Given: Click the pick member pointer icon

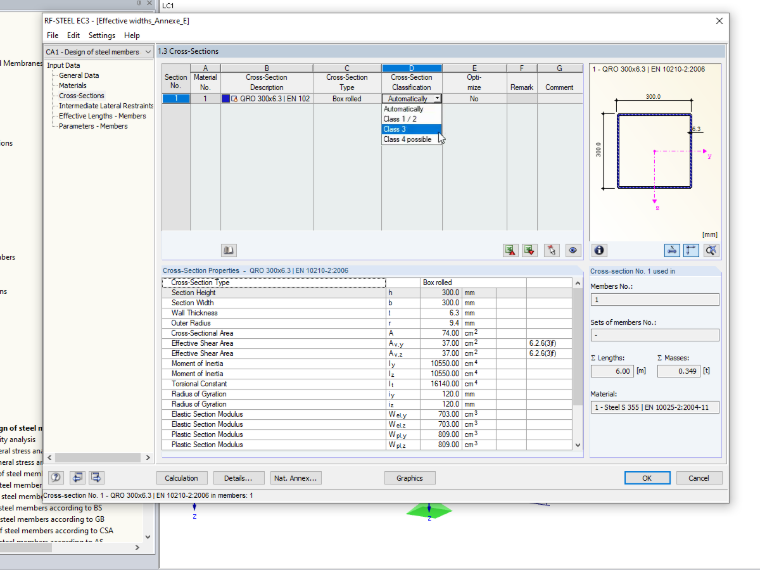Looking at the screenshot, I should (552, 250).
